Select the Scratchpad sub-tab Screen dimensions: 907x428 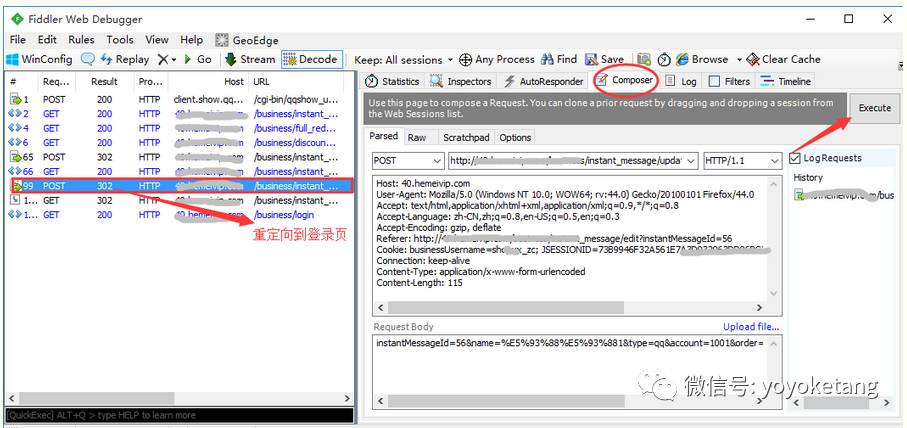[466, 137]
